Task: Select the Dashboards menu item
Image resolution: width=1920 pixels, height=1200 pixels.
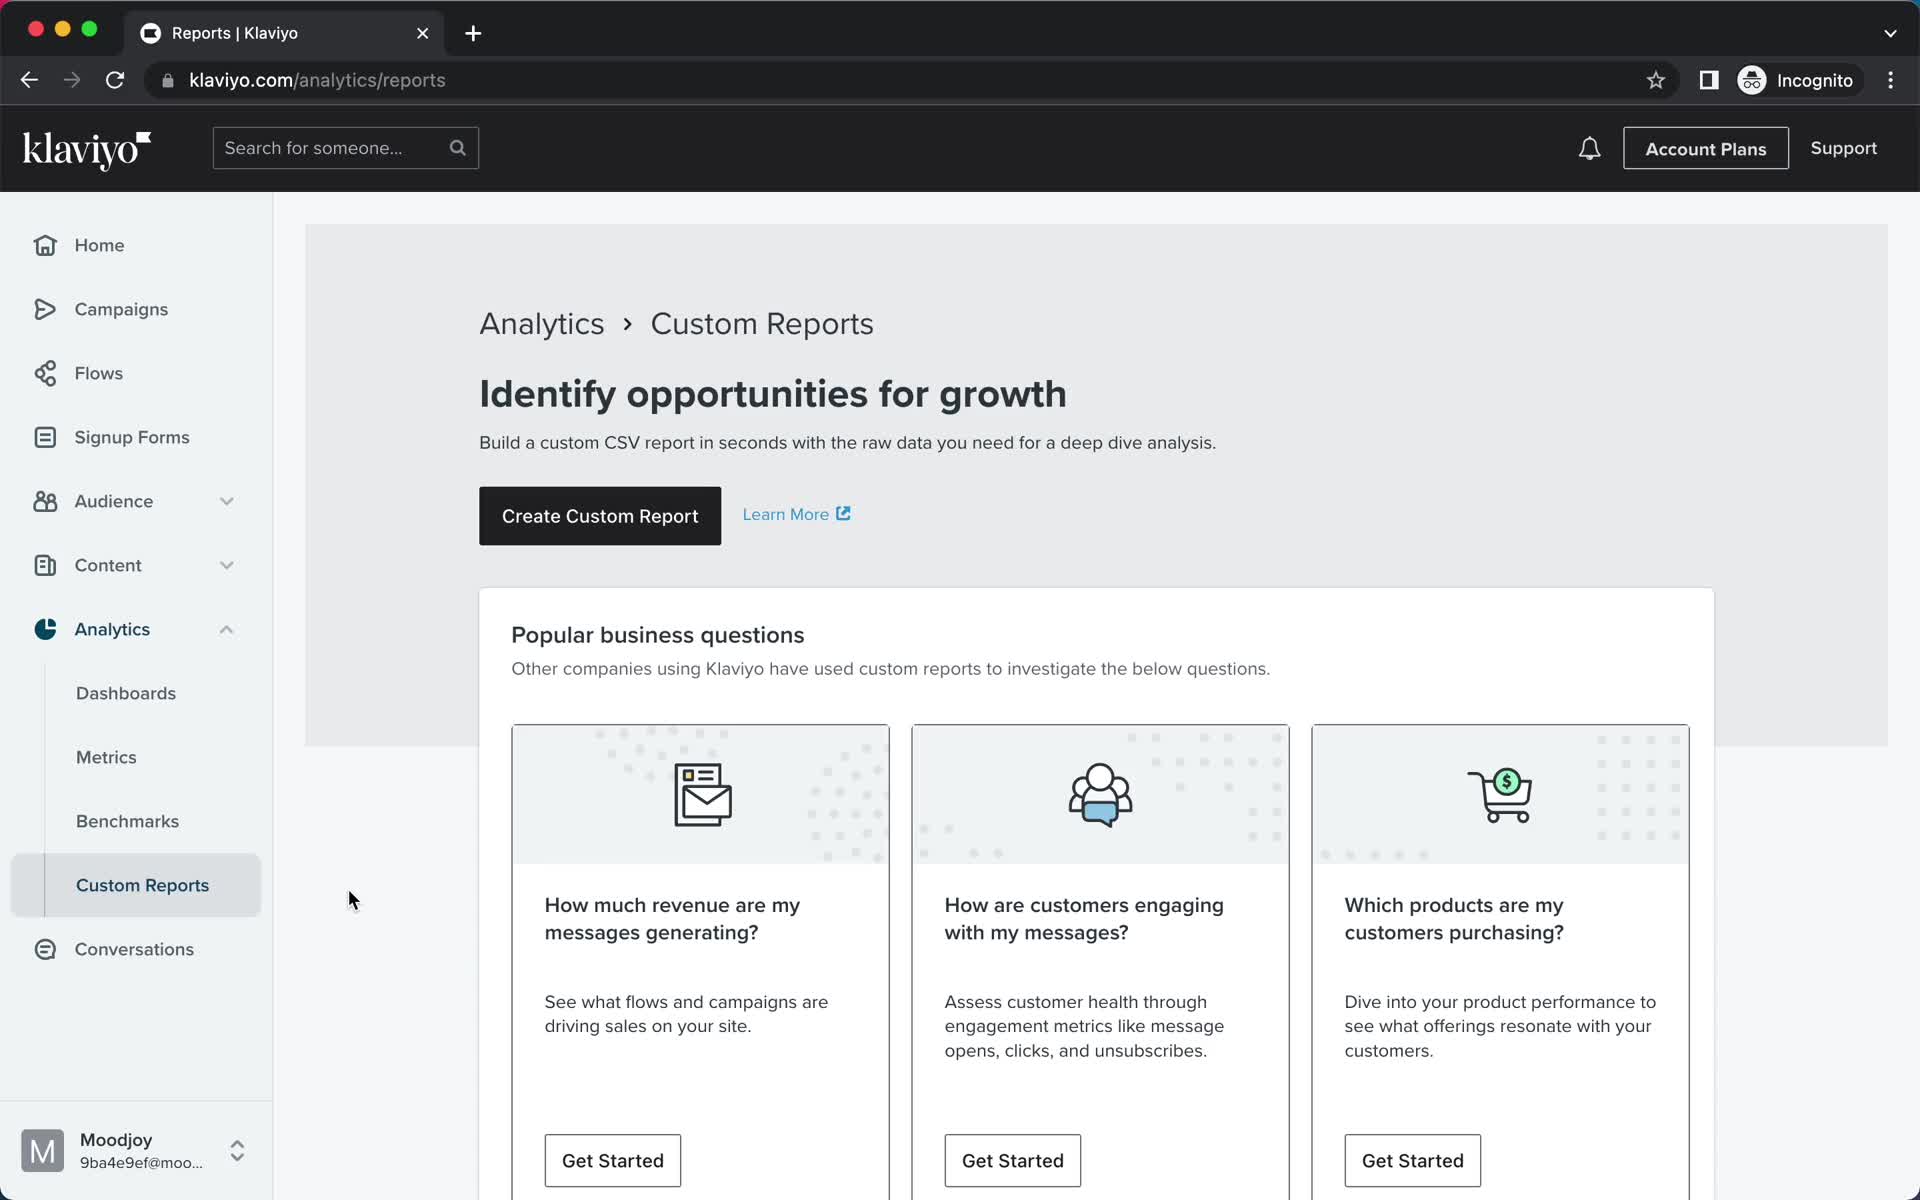Action: pos(126,693)
